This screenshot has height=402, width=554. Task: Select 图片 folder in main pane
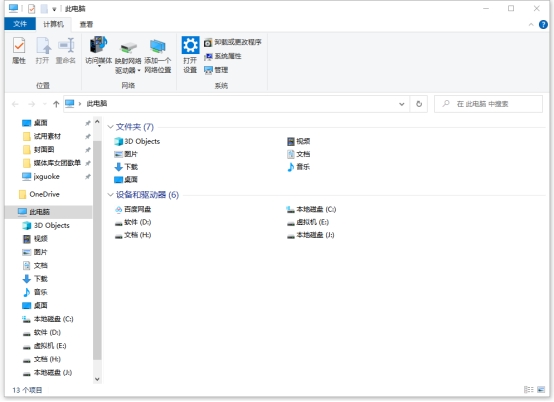[x=126, y=154]
